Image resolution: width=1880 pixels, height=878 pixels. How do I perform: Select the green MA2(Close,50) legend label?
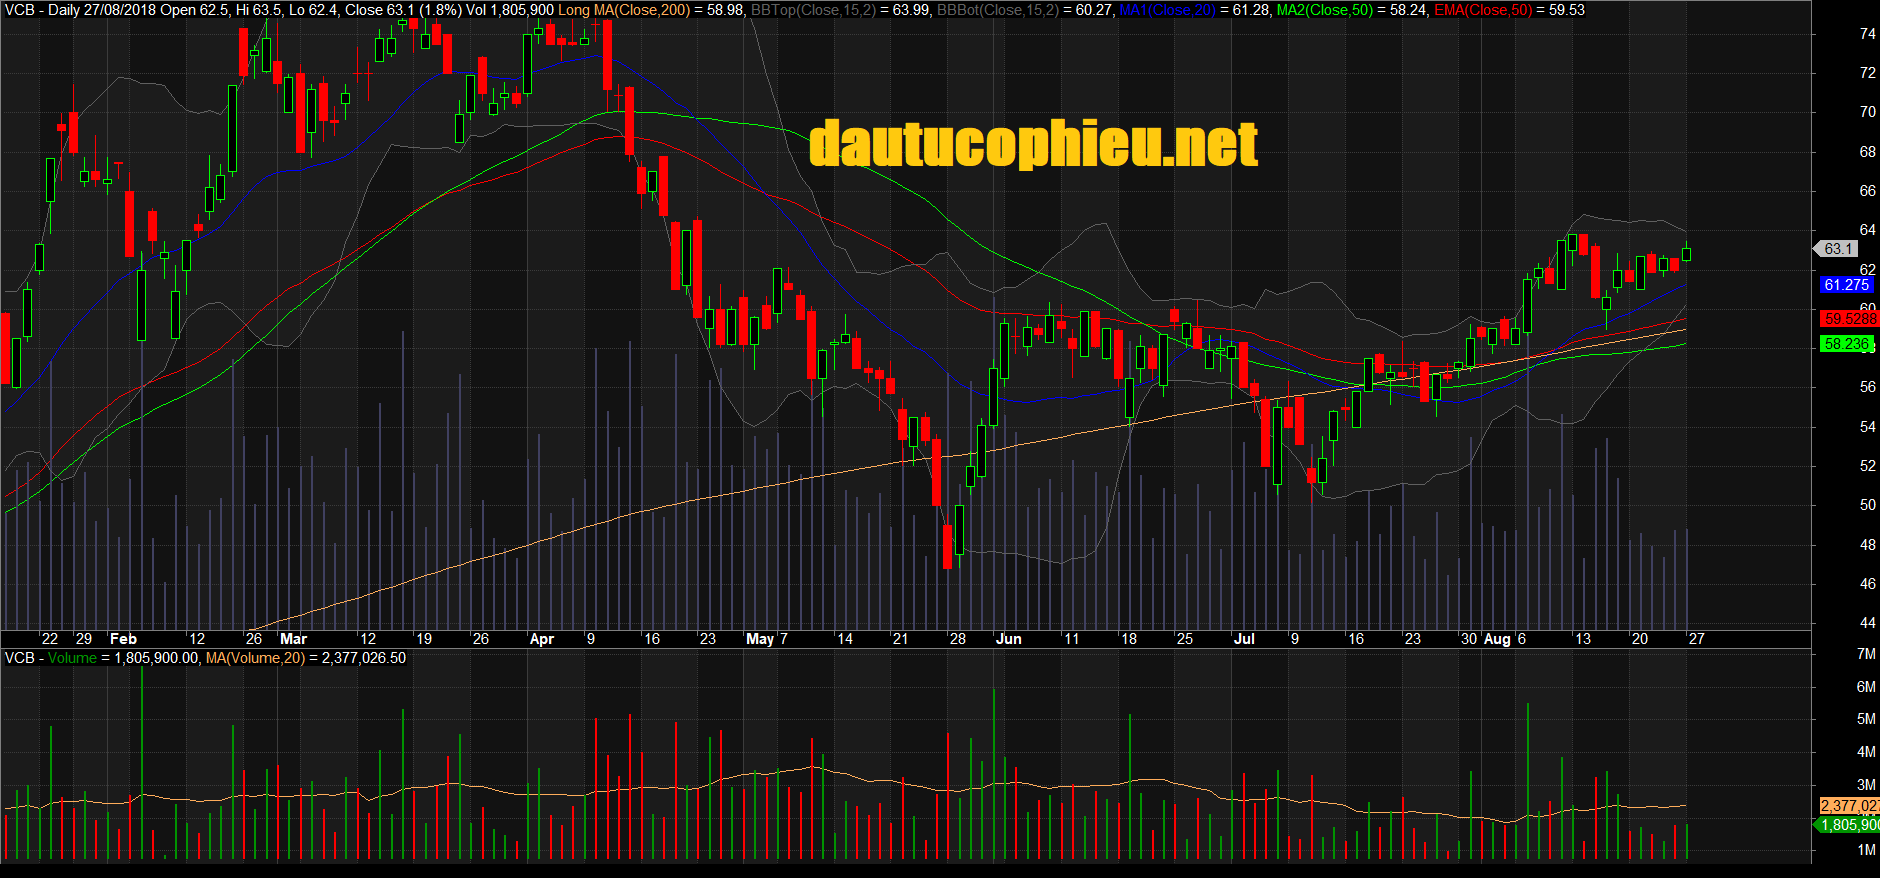(x=1324, y=10)
